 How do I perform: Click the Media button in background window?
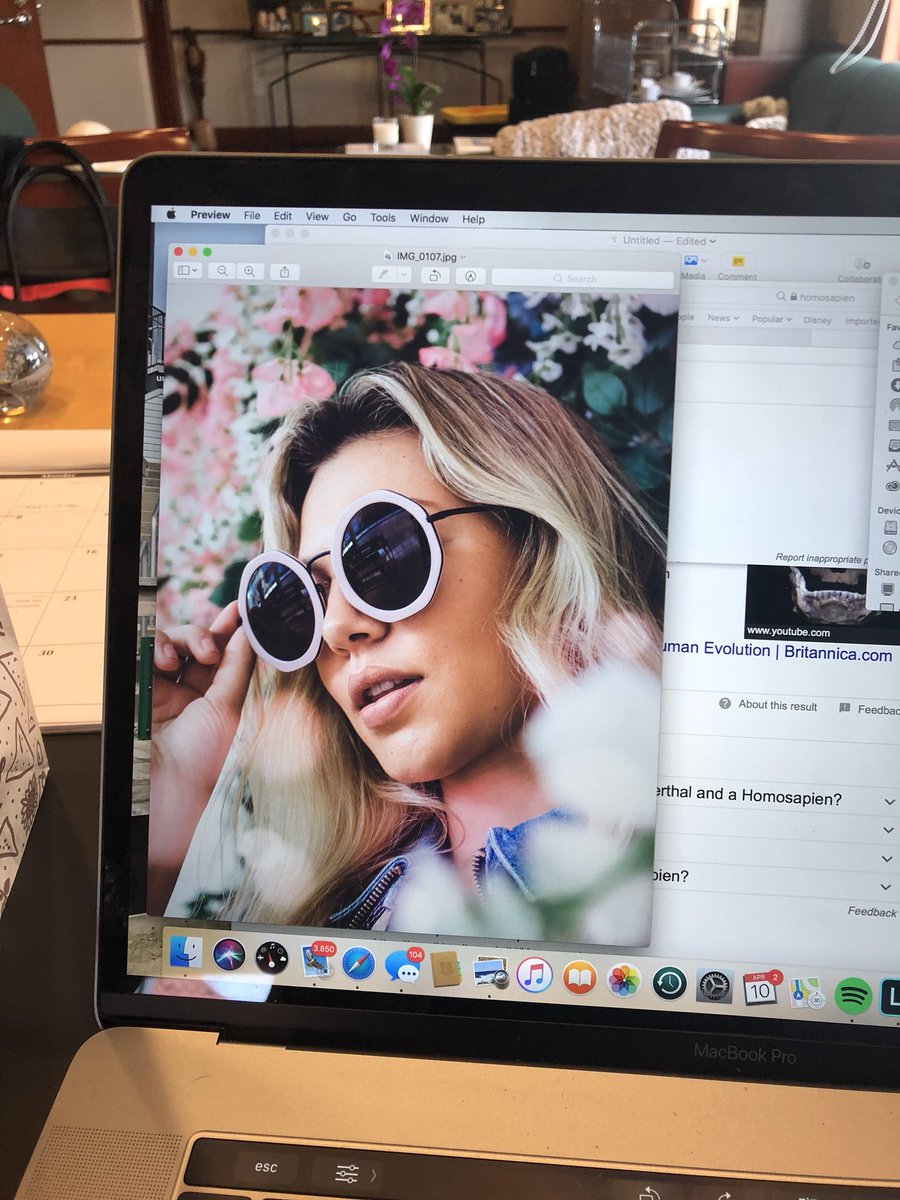coord(692,266)
